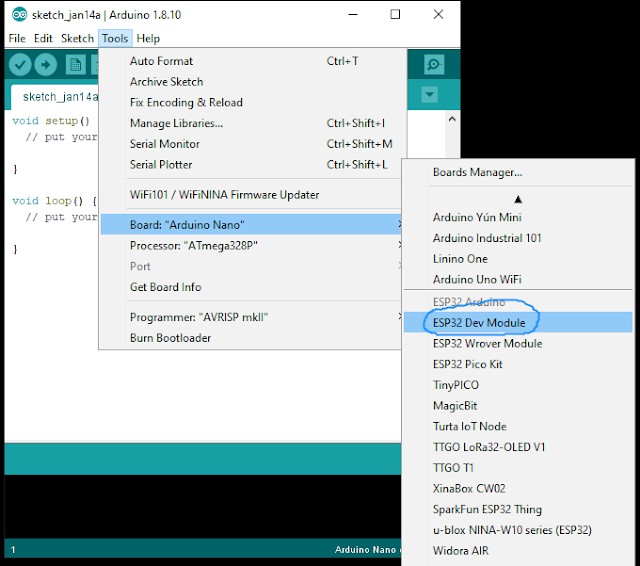The width and height of the screenshot is (640, 566).
Task: Click the line number 1 in status bar
Action: tap(13, 550)
